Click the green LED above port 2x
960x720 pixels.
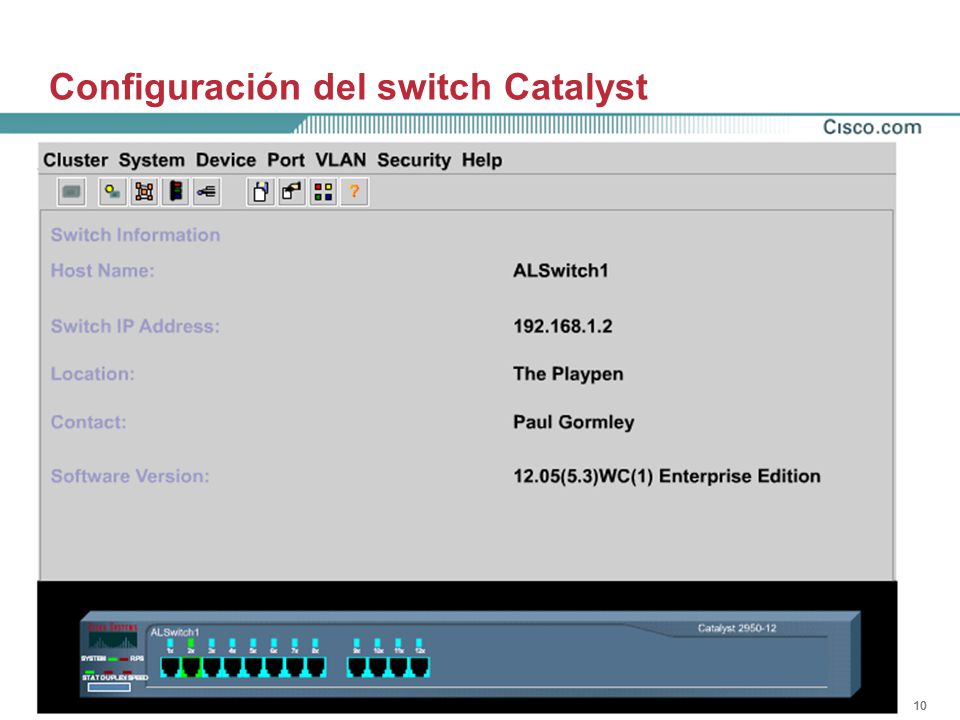coord(191,643)
